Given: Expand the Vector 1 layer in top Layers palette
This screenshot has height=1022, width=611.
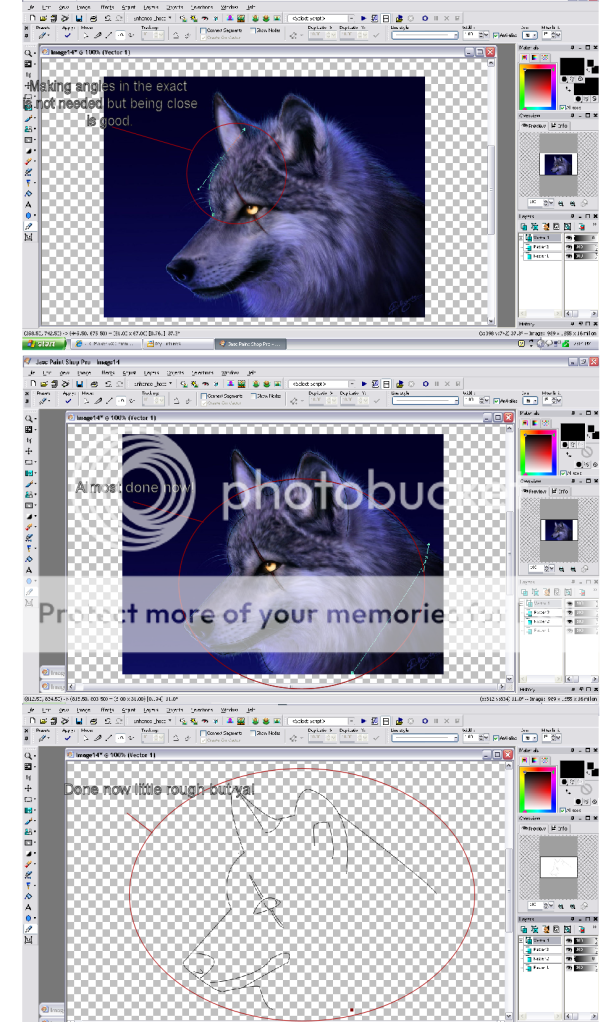Looking at the screenshot, I should tap(522, 237).
